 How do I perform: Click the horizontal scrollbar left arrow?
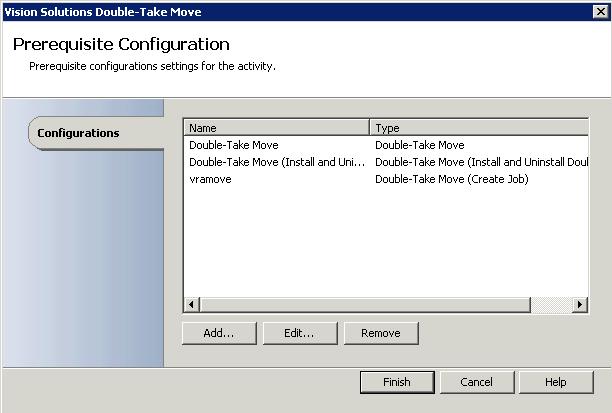click(192, 304)
